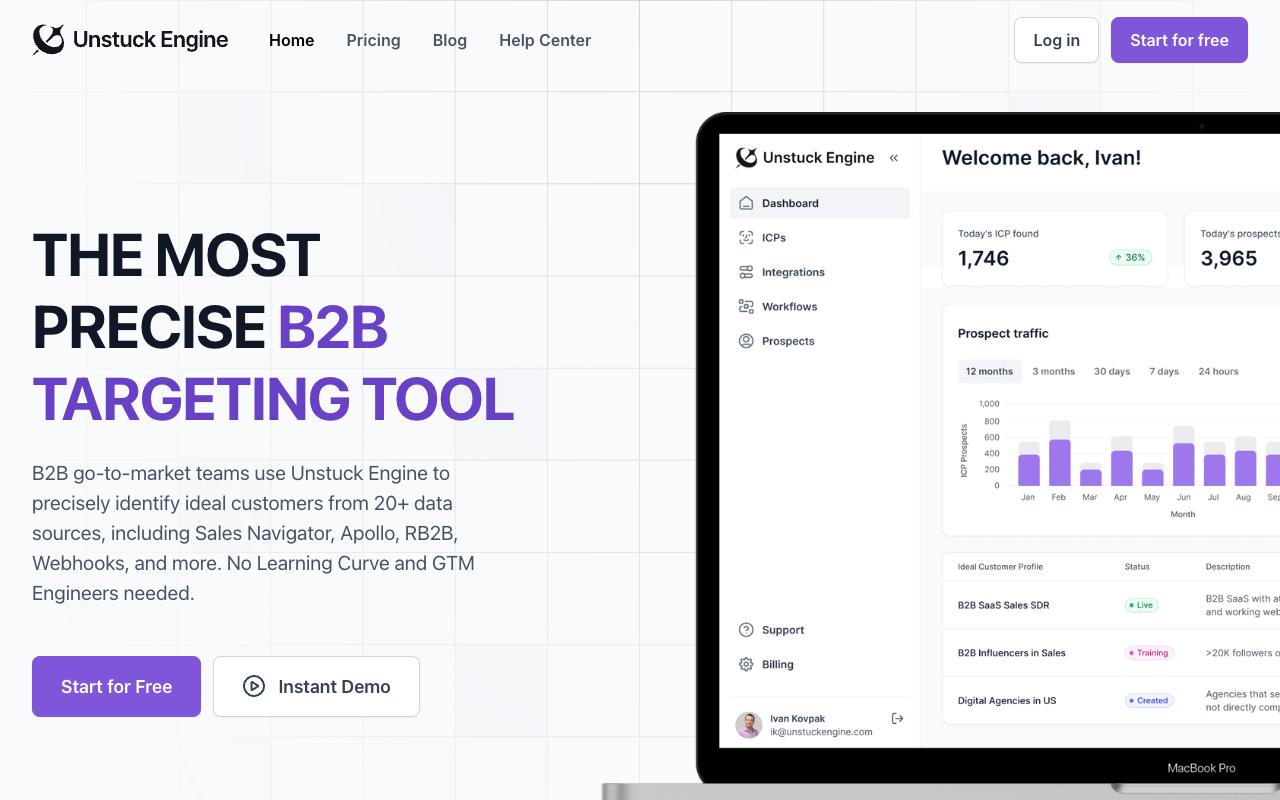1280x800 pixels.
Task: Open the B2B SaaS Sales SDR row
Action: point(1111,605)
